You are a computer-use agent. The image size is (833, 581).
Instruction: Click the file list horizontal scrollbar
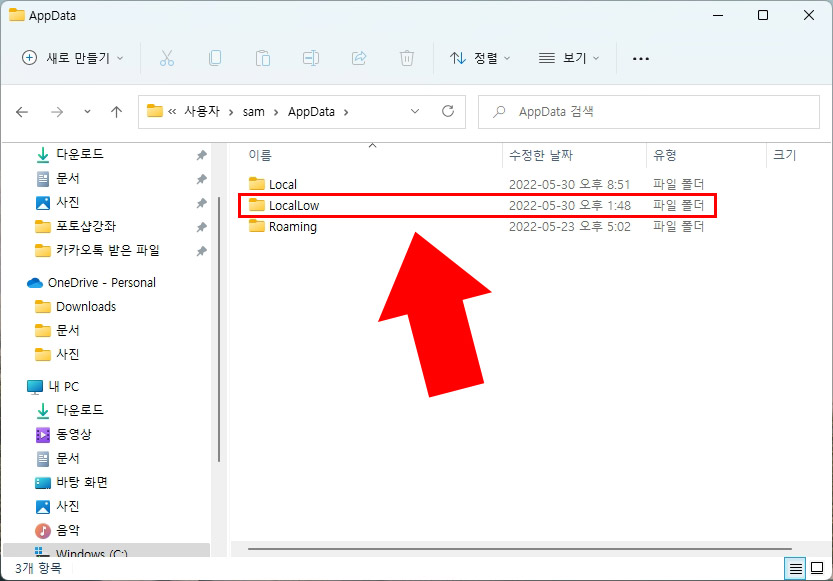point(520,549)
